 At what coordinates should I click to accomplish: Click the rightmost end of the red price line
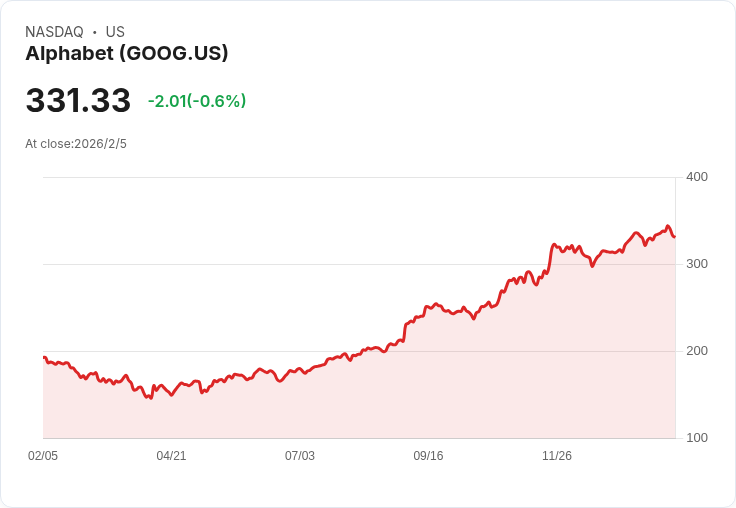[x=674, y=237]
